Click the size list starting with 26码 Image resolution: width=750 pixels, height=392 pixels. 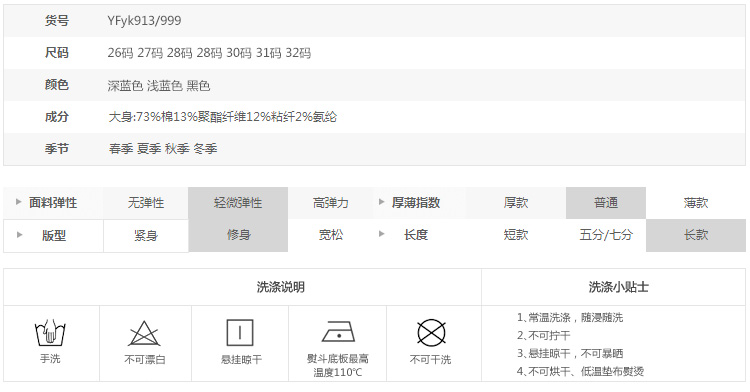point(209,53)
